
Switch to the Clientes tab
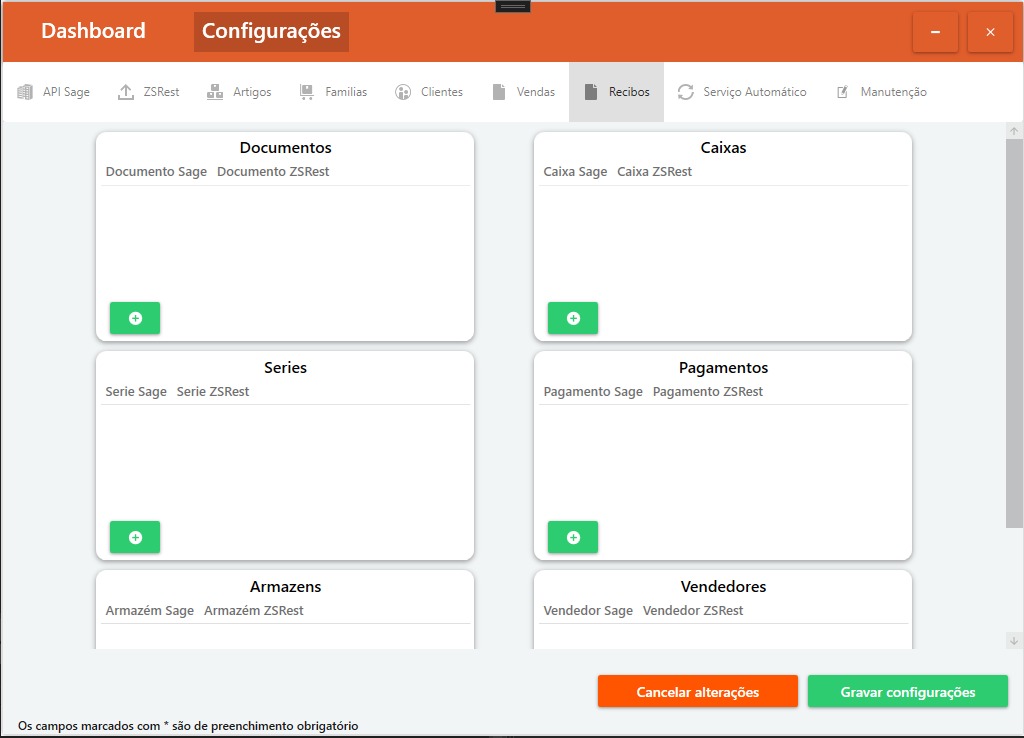(429, 92)
